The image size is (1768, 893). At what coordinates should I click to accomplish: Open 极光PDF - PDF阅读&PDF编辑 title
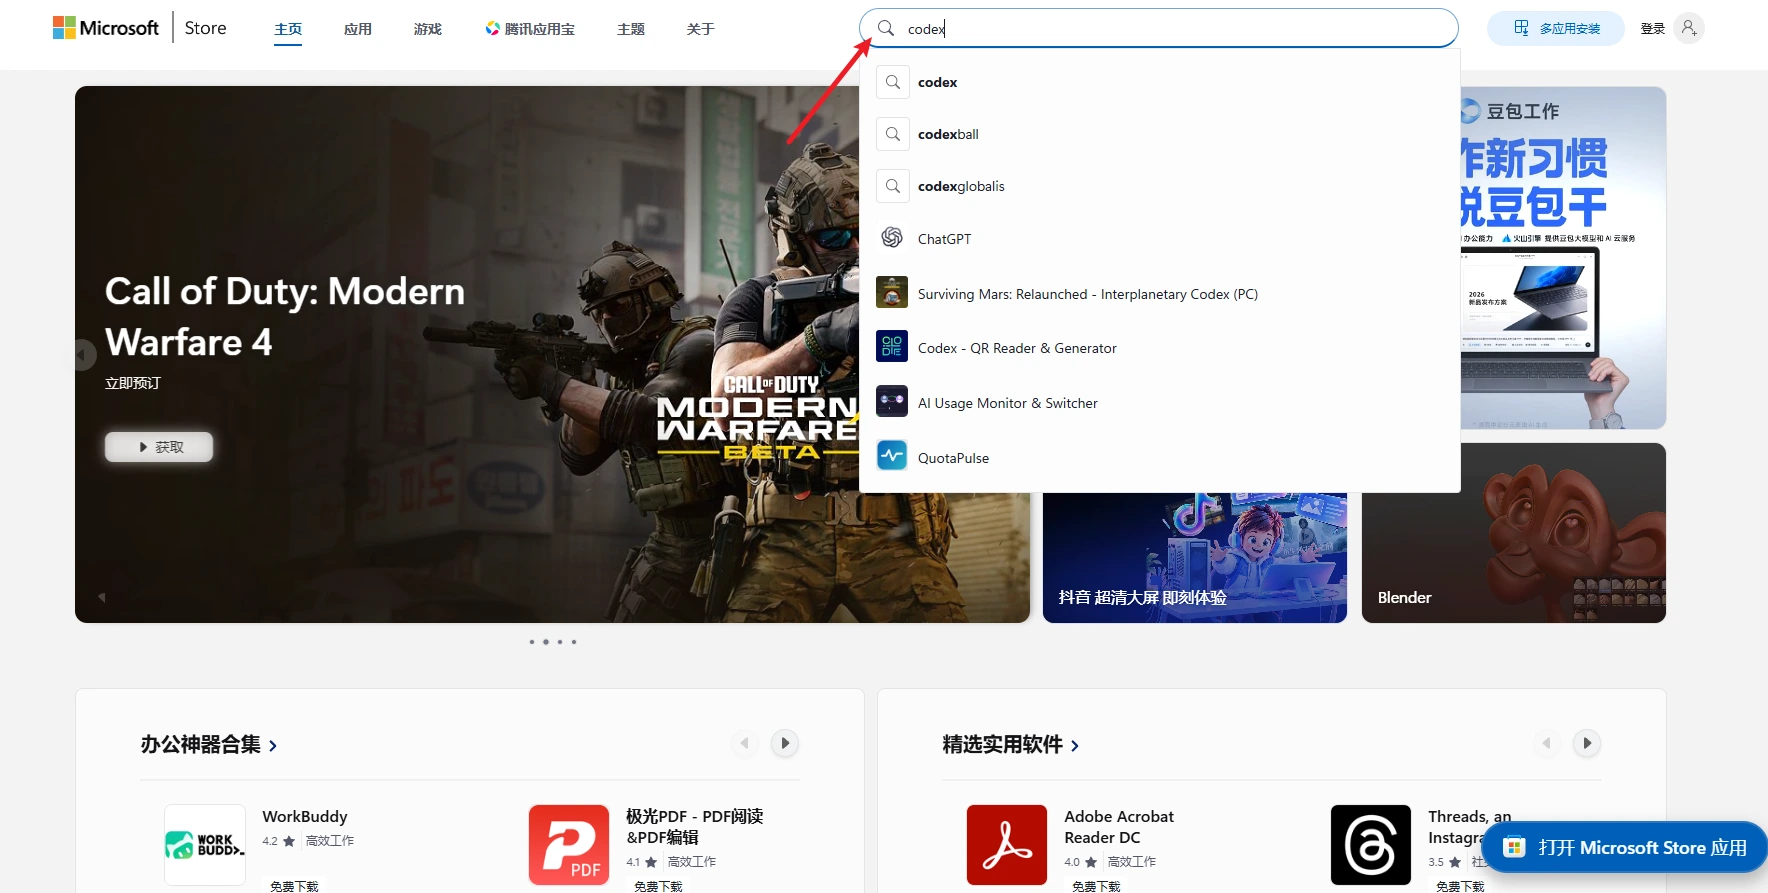point(695,827)
